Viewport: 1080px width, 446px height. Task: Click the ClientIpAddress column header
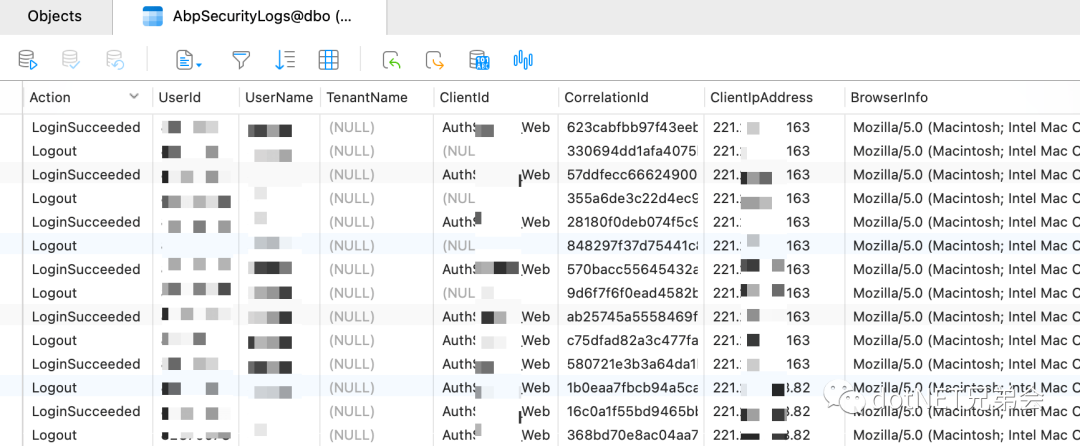(x=761, y=98)
